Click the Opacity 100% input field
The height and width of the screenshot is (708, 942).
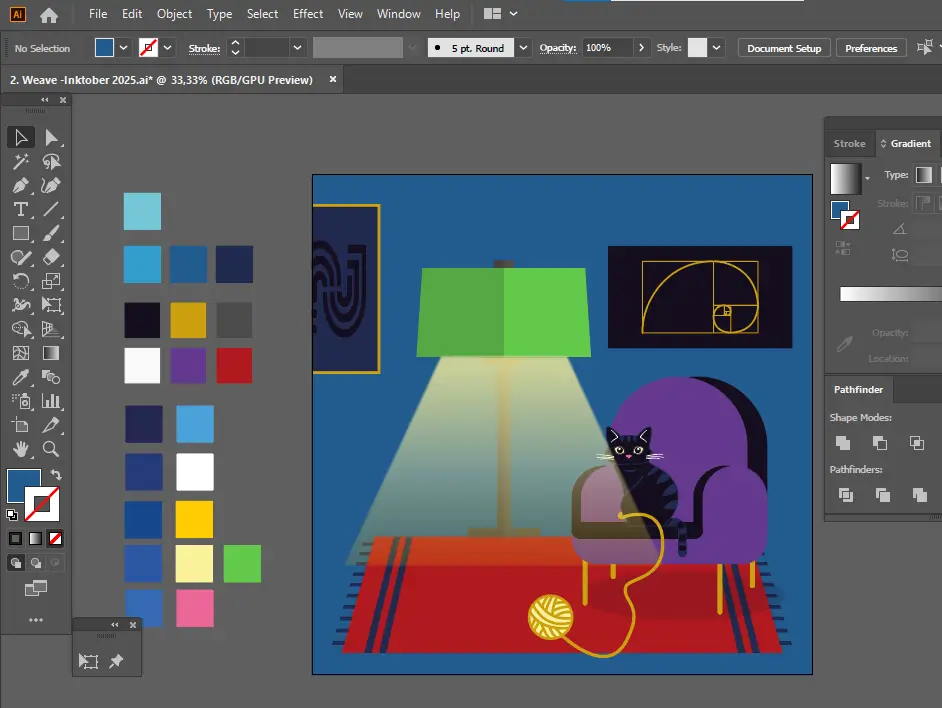pos(607,47)
